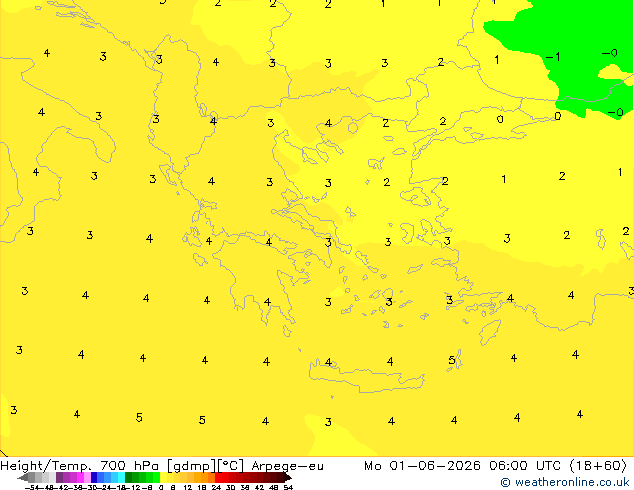
Task: Click the "12" legend scale label
Action: (x=188, y=487)
